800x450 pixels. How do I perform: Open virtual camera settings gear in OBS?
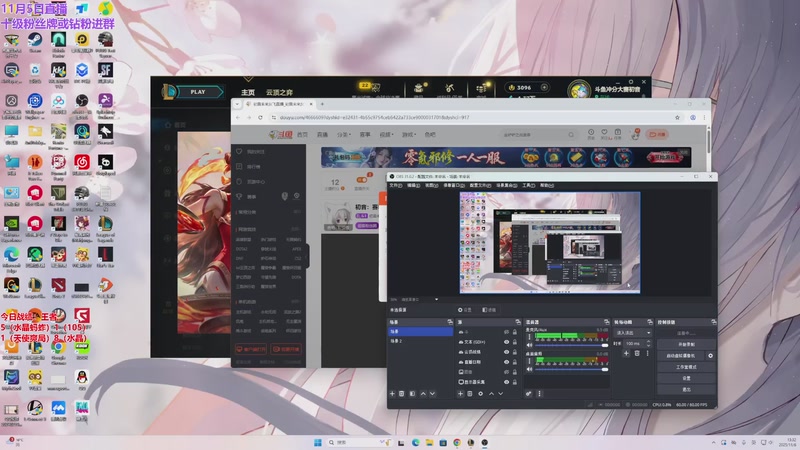710,356
